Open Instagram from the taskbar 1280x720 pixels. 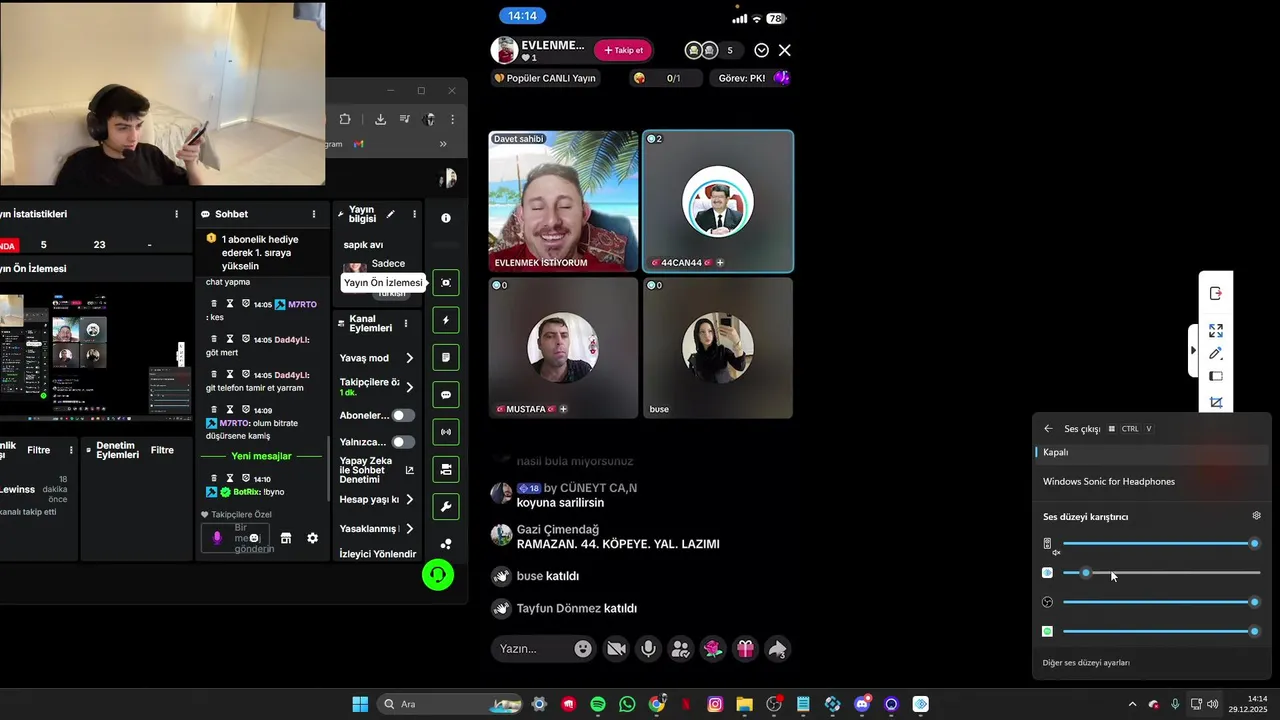(715, 704)
